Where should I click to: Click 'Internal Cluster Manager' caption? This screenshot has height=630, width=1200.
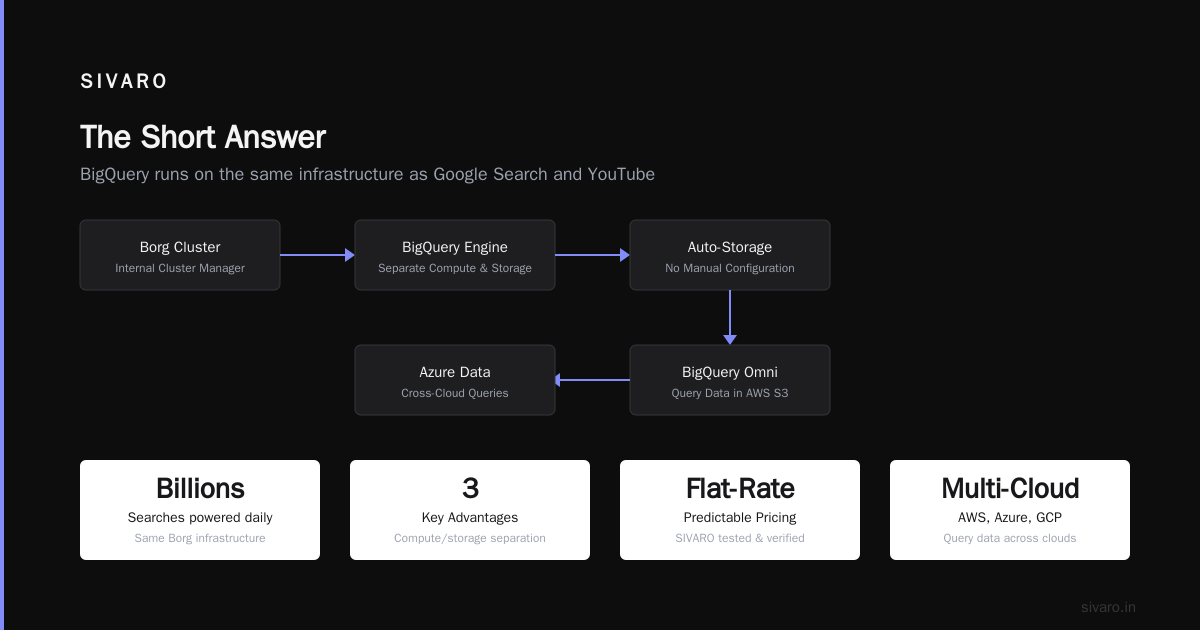[180, 268]
